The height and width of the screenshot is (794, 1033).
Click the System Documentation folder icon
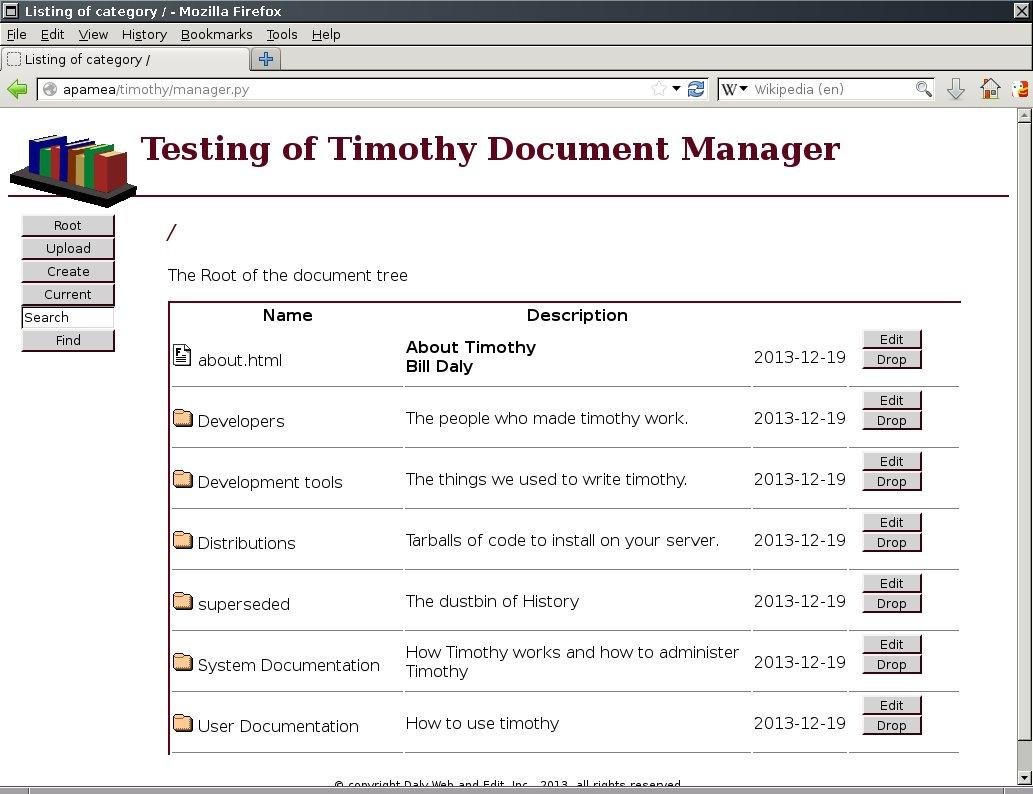click(183, 661)
